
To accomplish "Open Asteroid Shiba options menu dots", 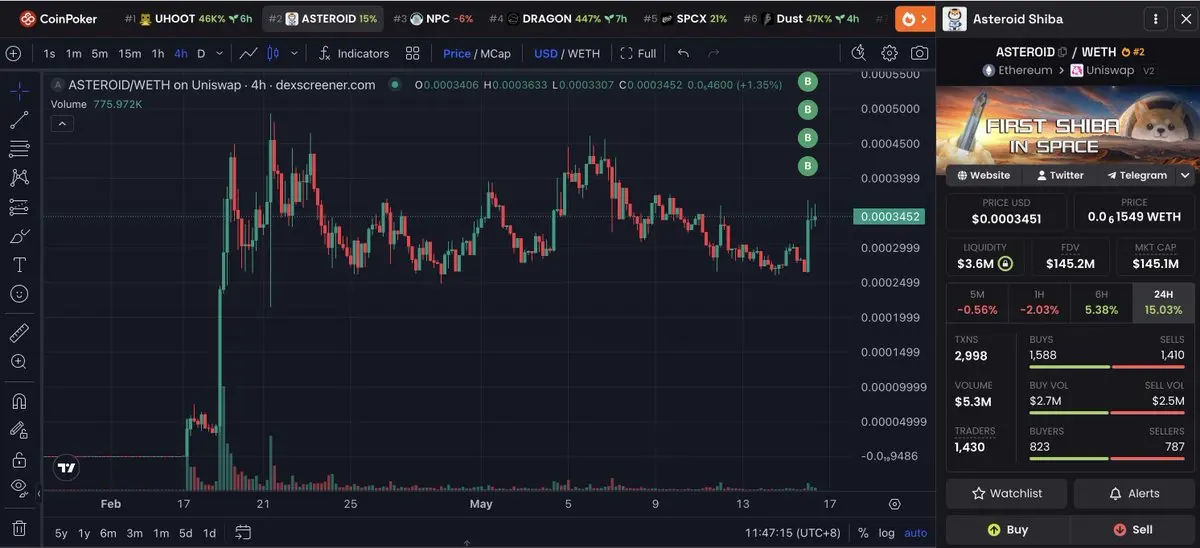I will click(x=1155, y=19).
